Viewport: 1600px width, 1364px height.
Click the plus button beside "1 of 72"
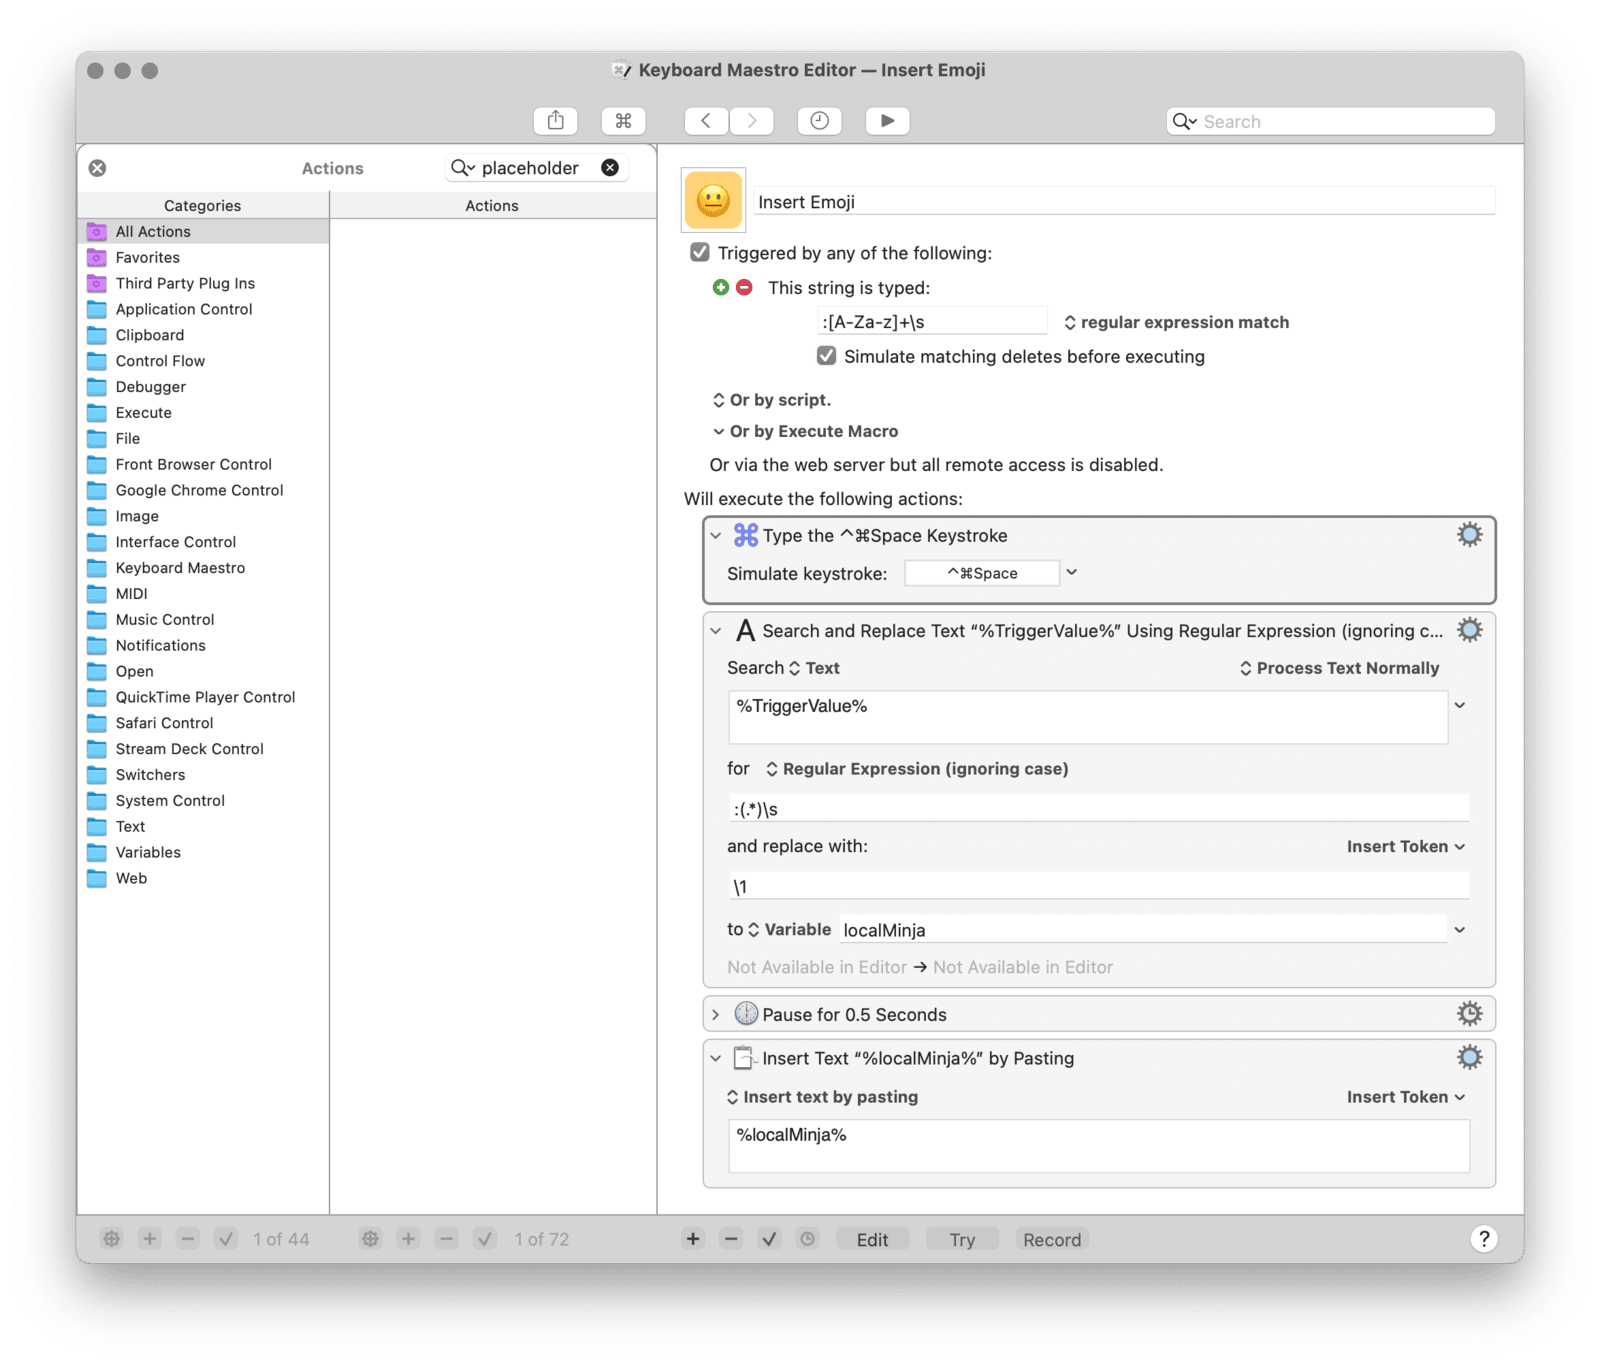pyautogui.click(x=408, y=1239)
